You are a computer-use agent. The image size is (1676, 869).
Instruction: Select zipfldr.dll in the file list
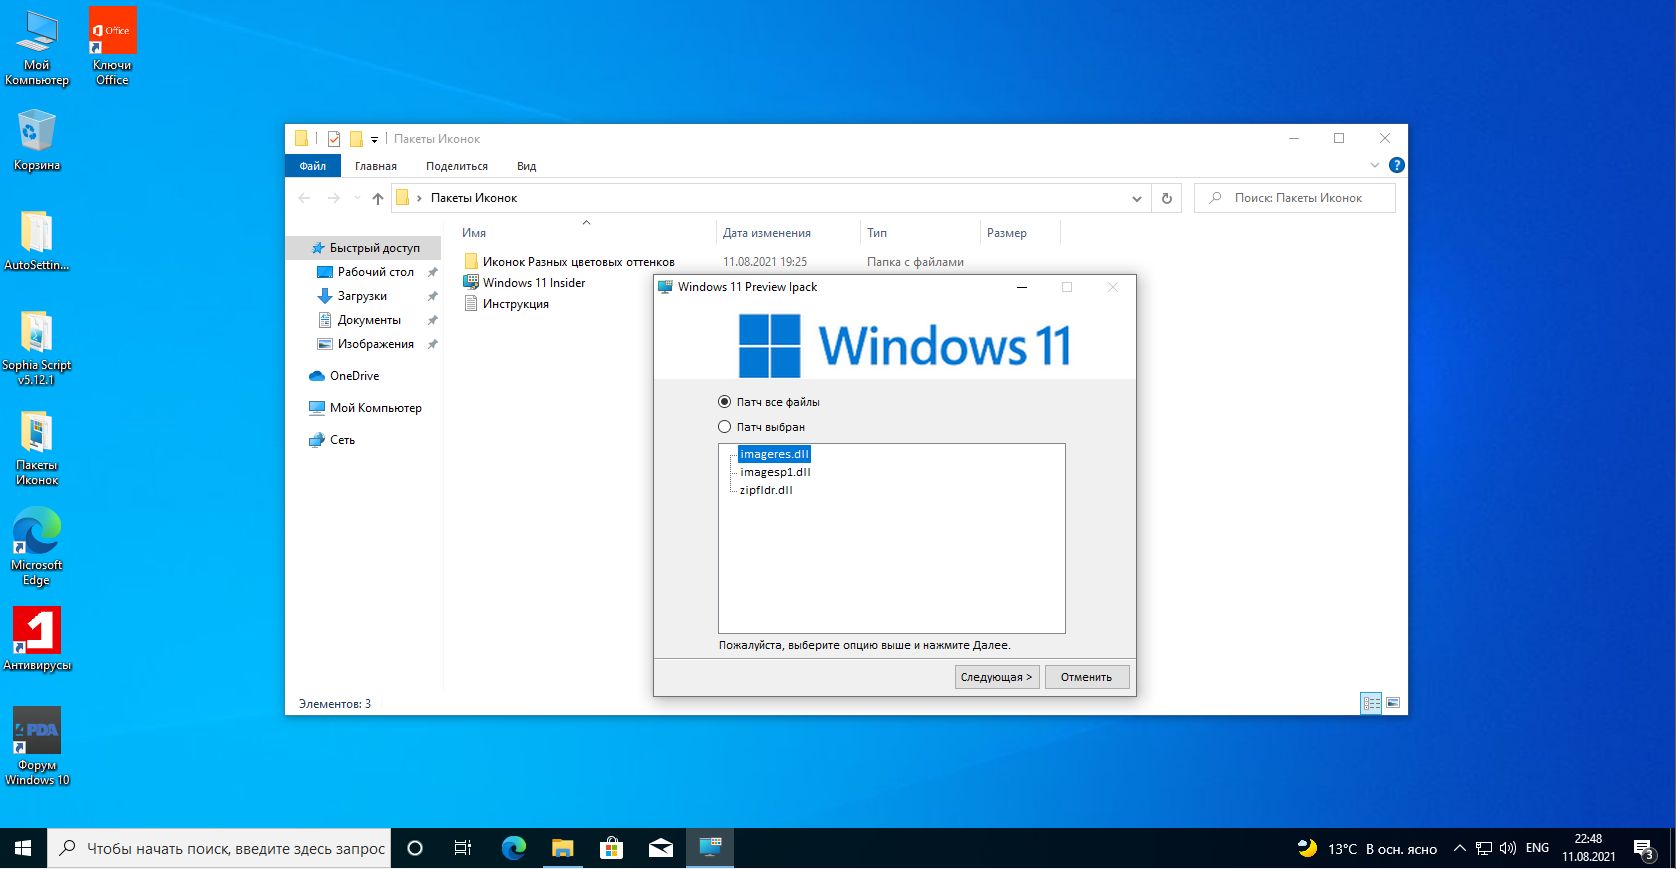766,490
